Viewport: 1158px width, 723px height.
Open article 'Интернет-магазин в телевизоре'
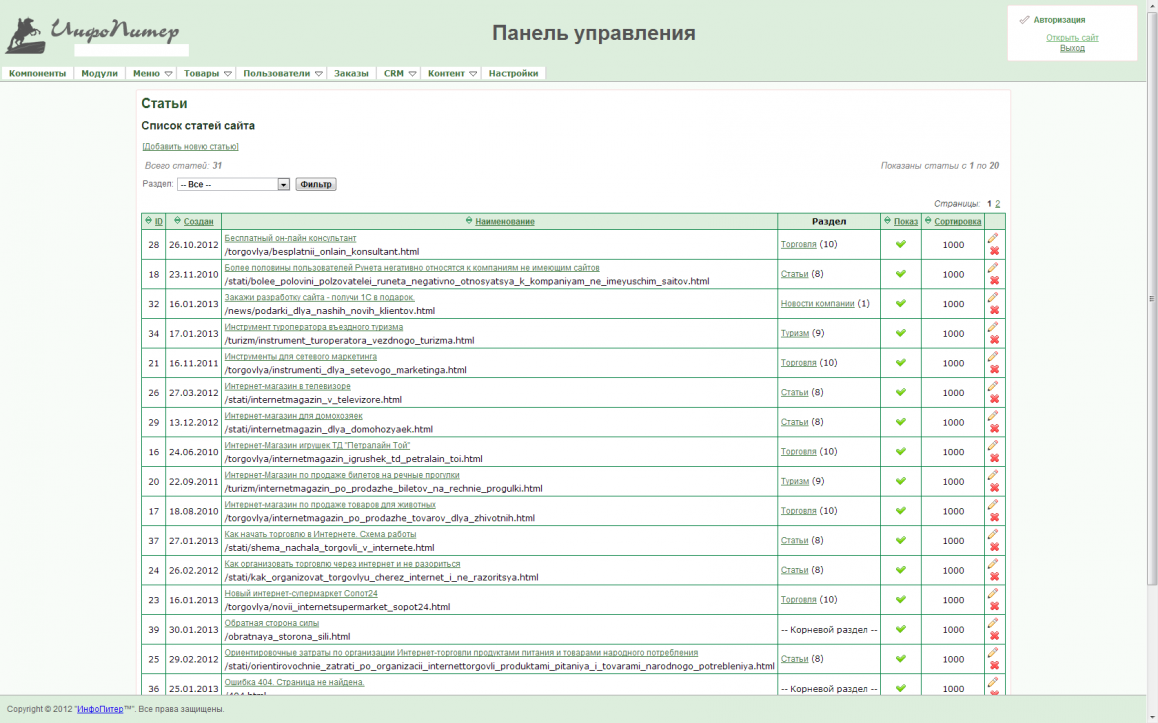287,386
